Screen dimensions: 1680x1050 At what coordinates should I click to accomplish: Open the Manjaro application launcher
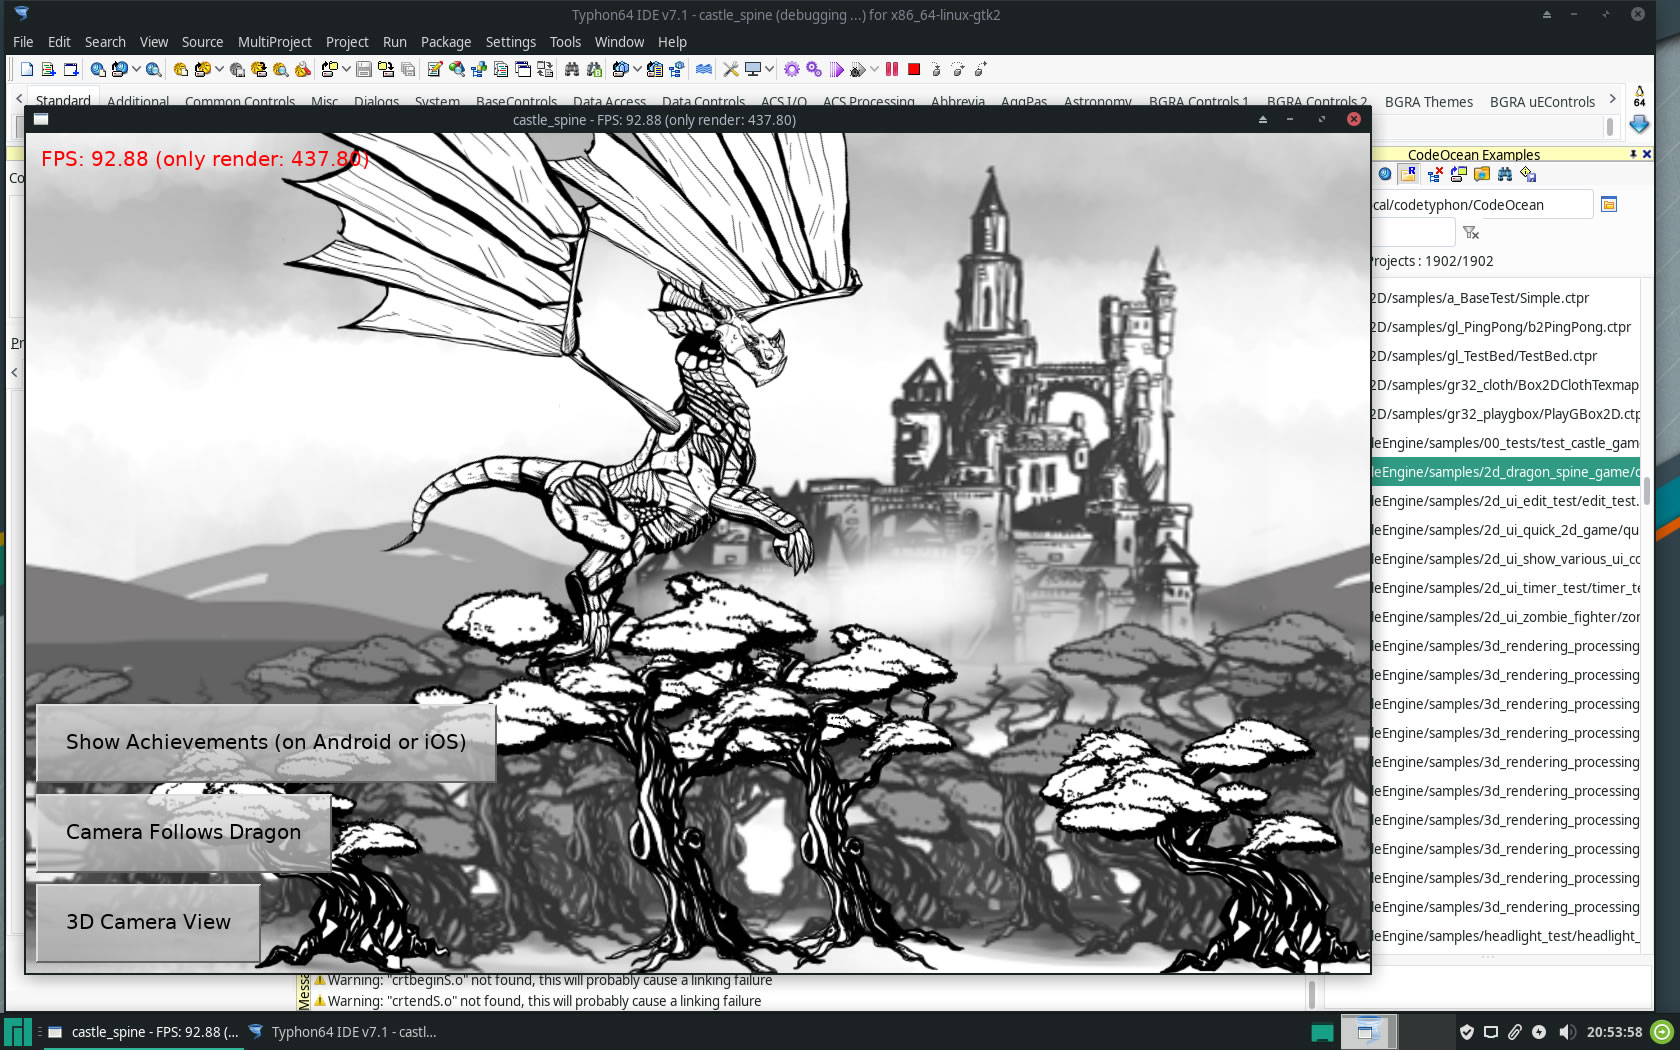[x=18, y=1032]
